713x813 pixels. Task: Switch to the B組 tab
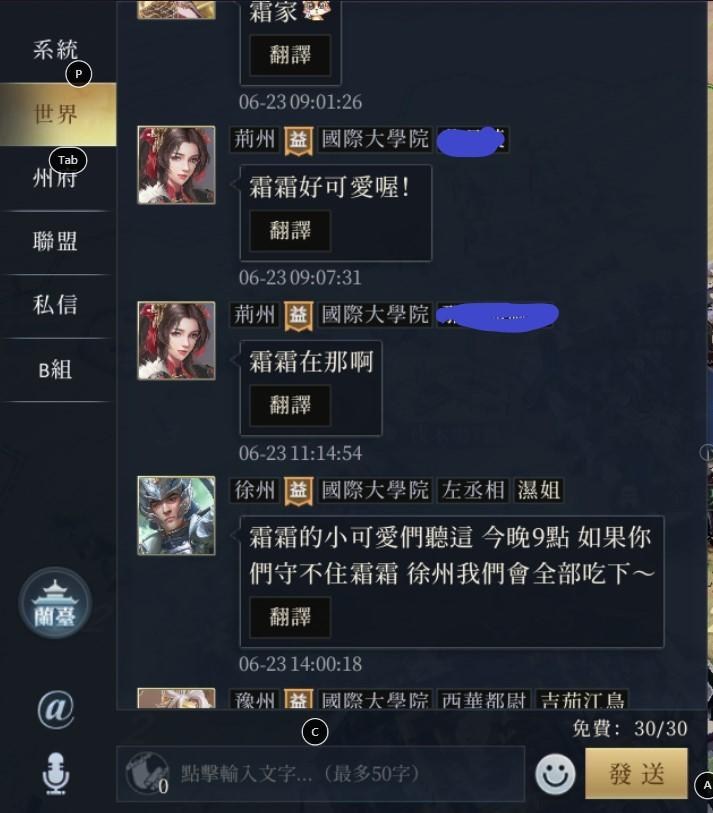coord(56,369)
